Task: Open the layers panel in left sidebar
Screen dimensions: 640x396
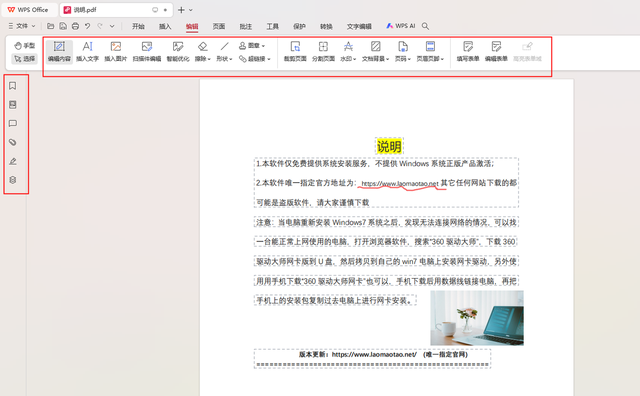Action: pyautogui.click(x=13, y=180)
